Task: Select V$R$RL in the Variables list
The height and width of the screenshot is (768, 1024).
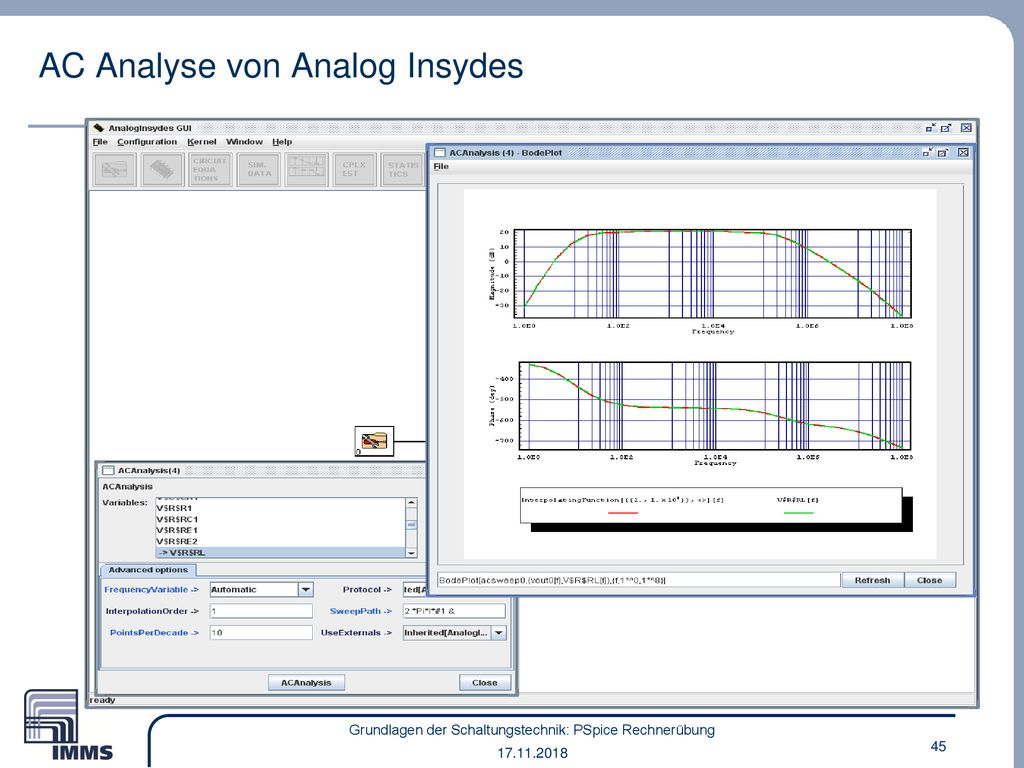Action: [280, 552]
